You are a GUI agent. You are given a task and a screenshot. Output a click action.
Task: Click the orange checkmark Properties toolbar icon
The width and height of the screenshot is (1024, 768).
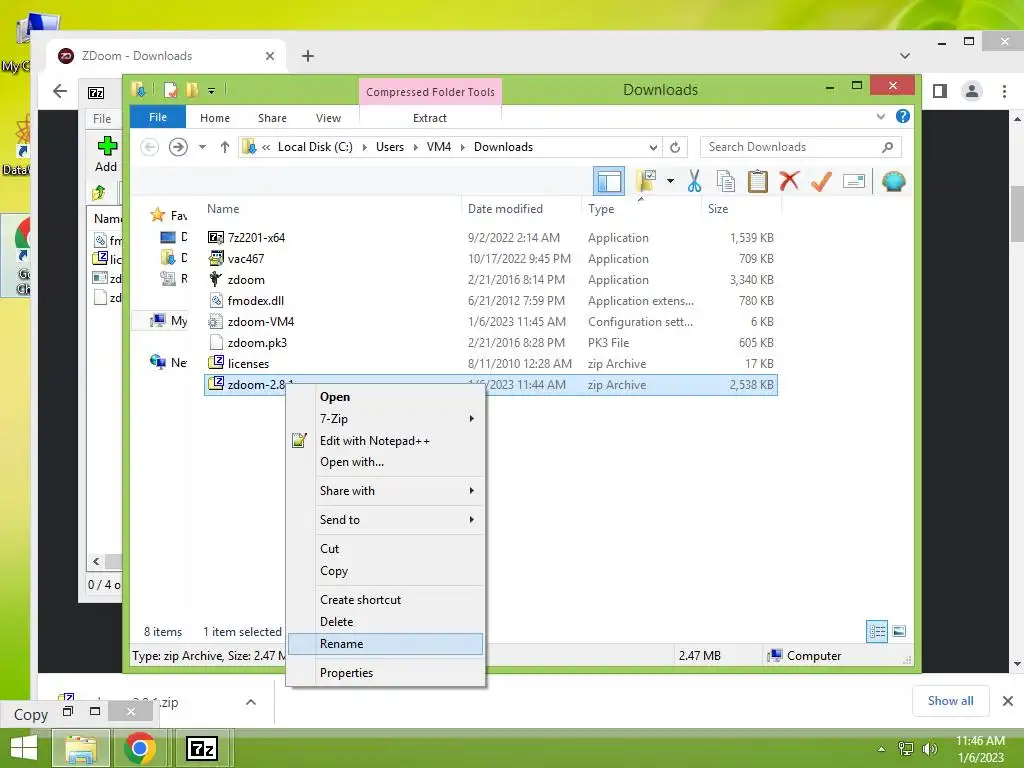[822, 181]
